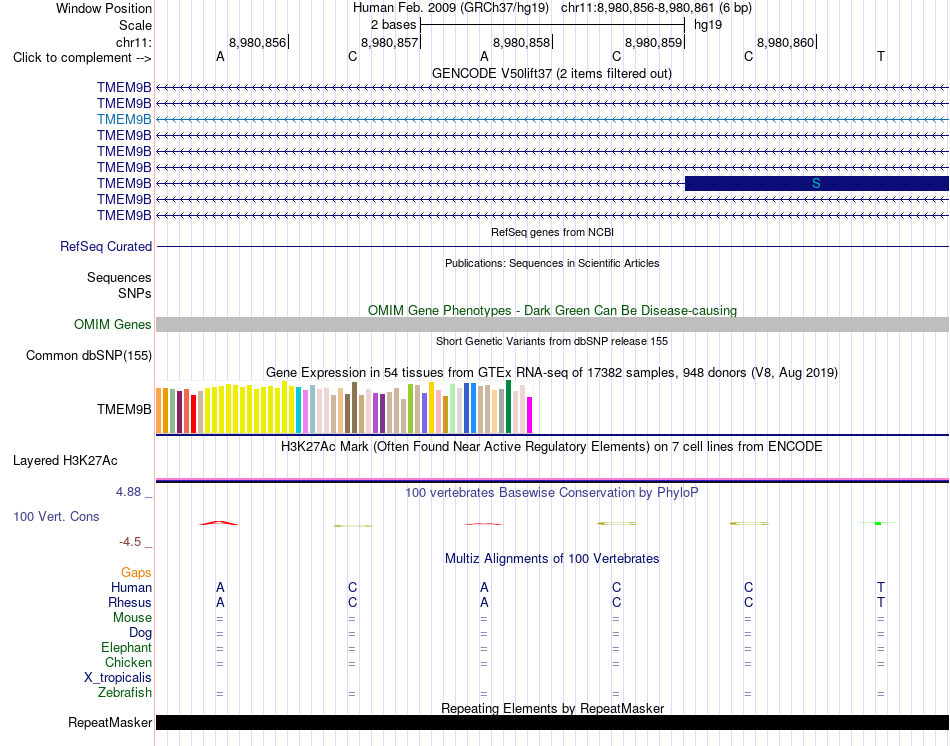Click 'Click to complement -->' to complement bases

82,58
